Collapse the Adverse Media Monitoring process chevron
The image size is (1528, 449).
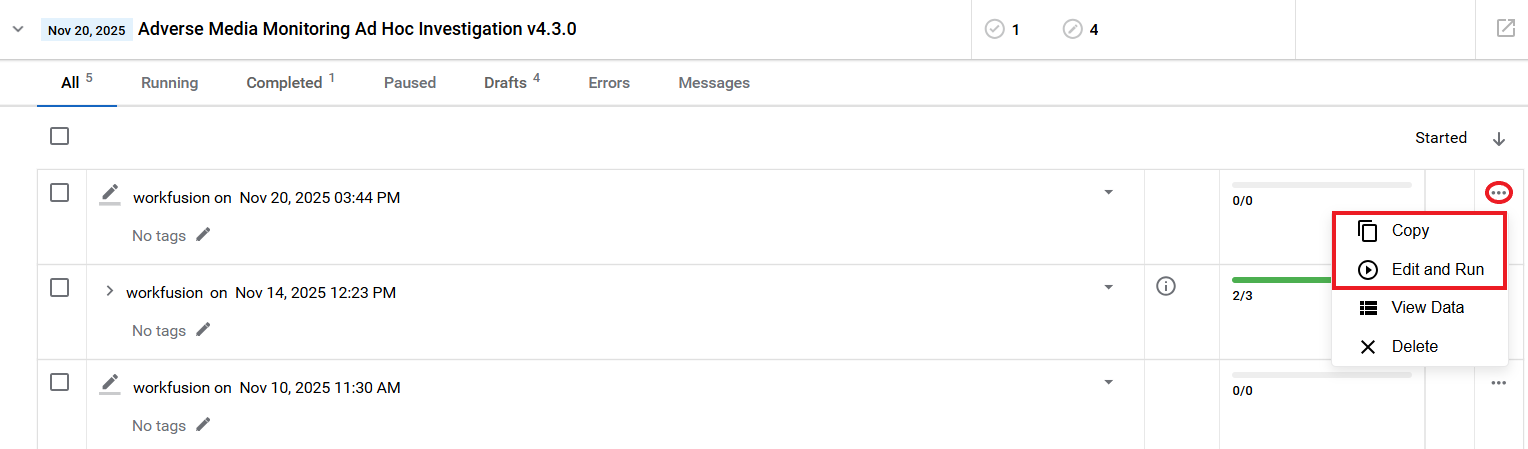click(x=18, y=29)
